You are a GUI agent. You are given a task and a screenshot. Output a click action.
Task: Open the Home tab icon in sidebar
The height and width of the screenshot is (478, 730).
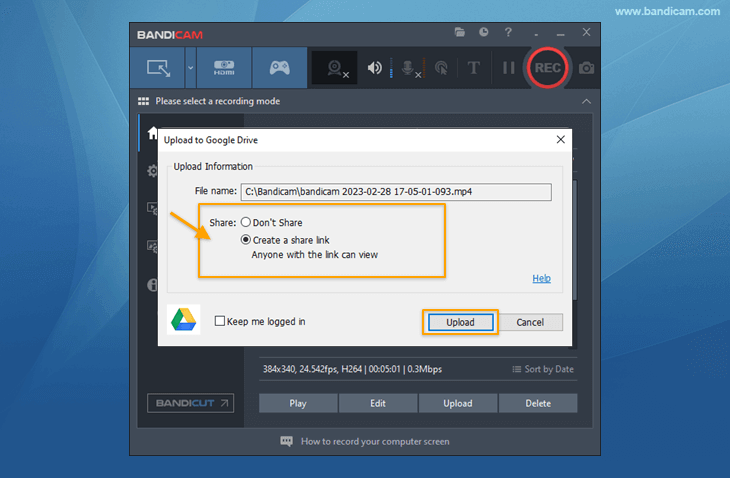152,134
